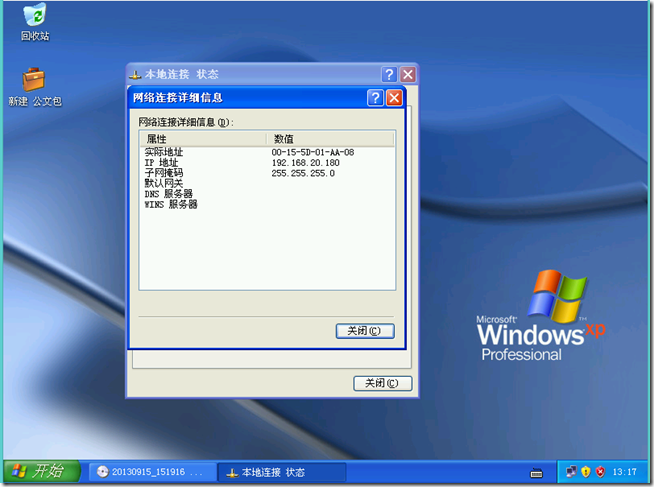
Task: Click the 属性 column header
Action: 203,139
